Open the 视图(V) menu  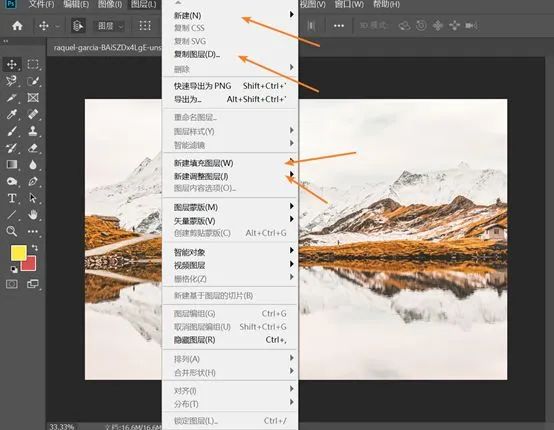click(313, 4)
